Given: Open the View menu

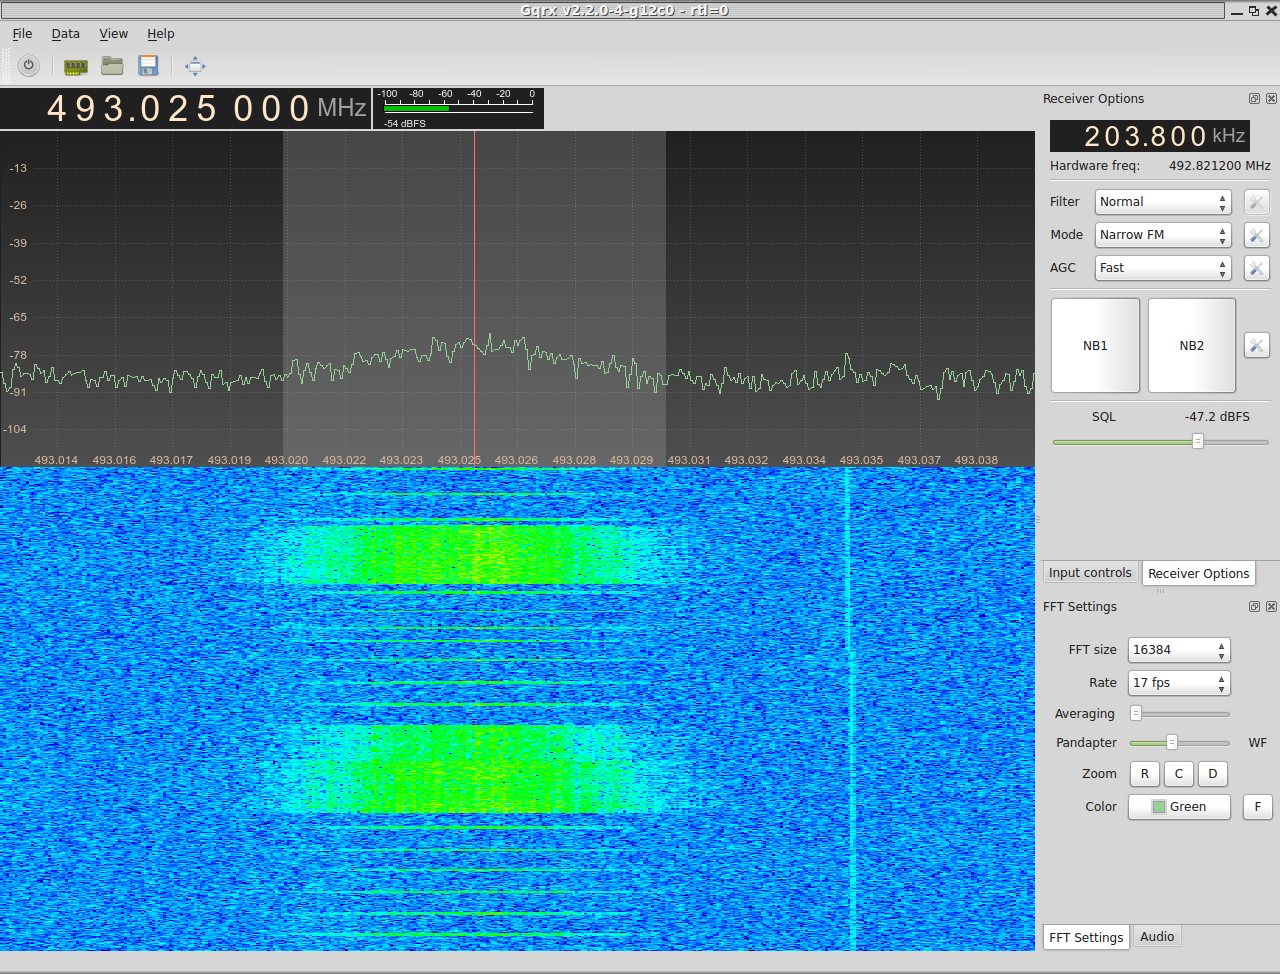Looking at the screenshot, I should (113, 34).
